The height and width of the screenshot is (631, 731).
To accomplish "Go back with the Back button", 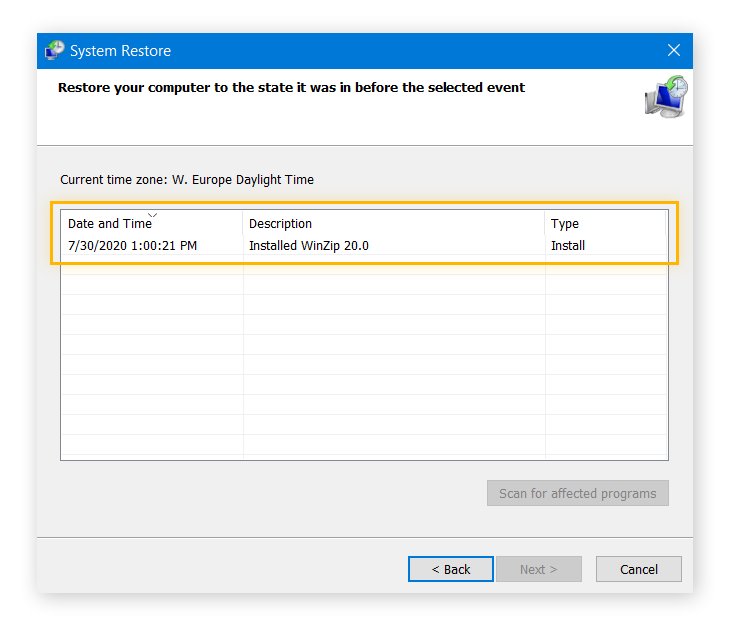I will pos(451,569).
